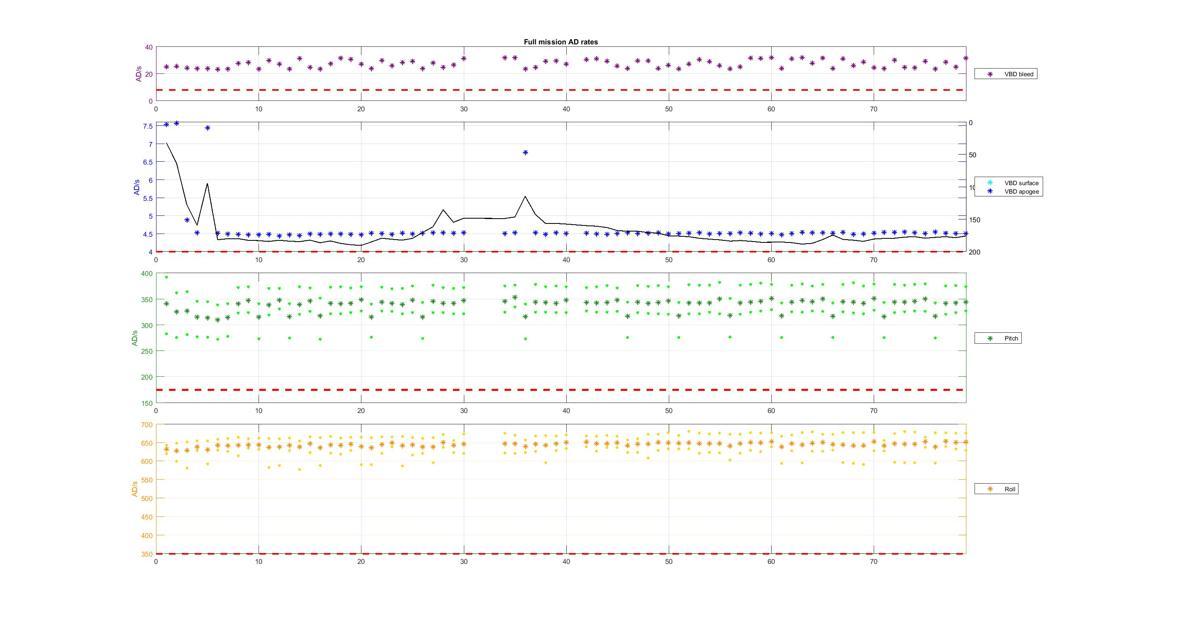1200x622 pixels.
Task: Click the 700 tick on the Roll axis
Action: [147, 425]
